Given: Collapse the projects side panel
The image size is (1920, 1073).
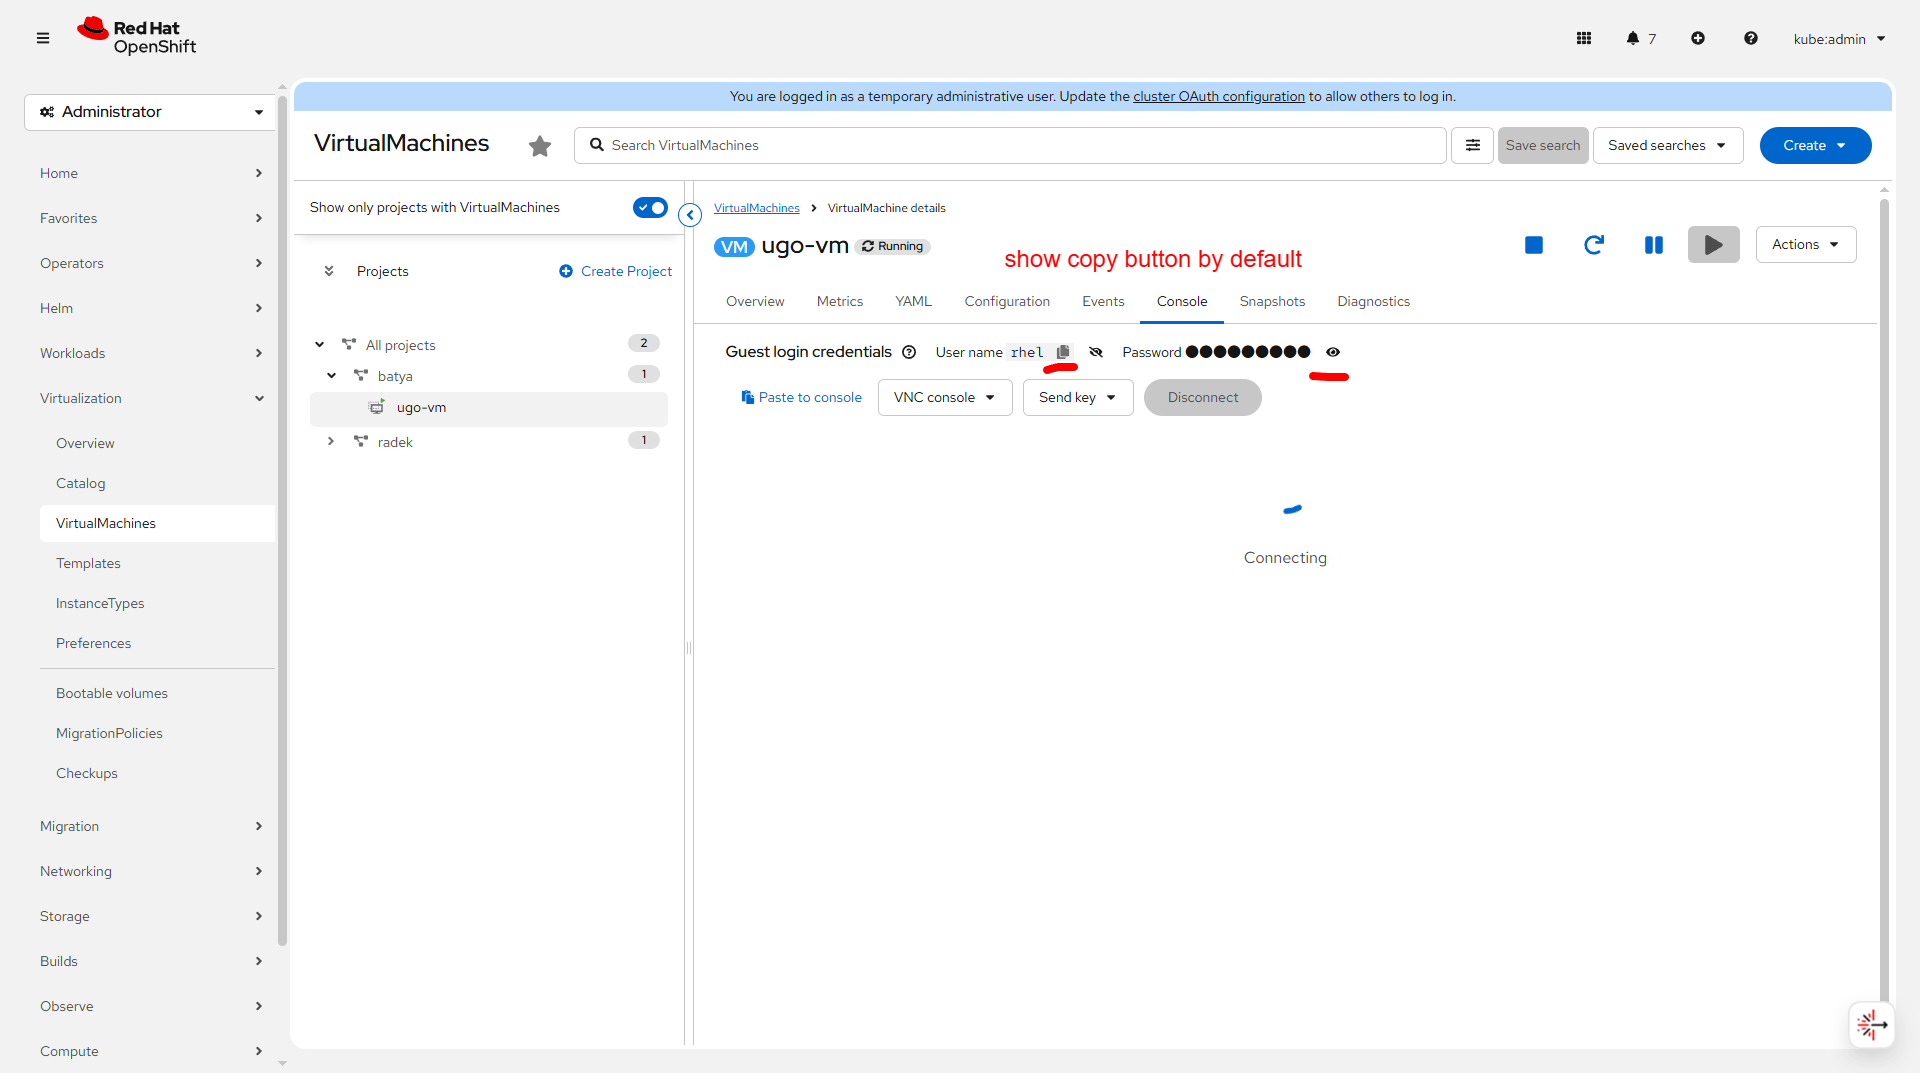Looking at the screenshot, I should pyautogui.click(x=690, y=215).
